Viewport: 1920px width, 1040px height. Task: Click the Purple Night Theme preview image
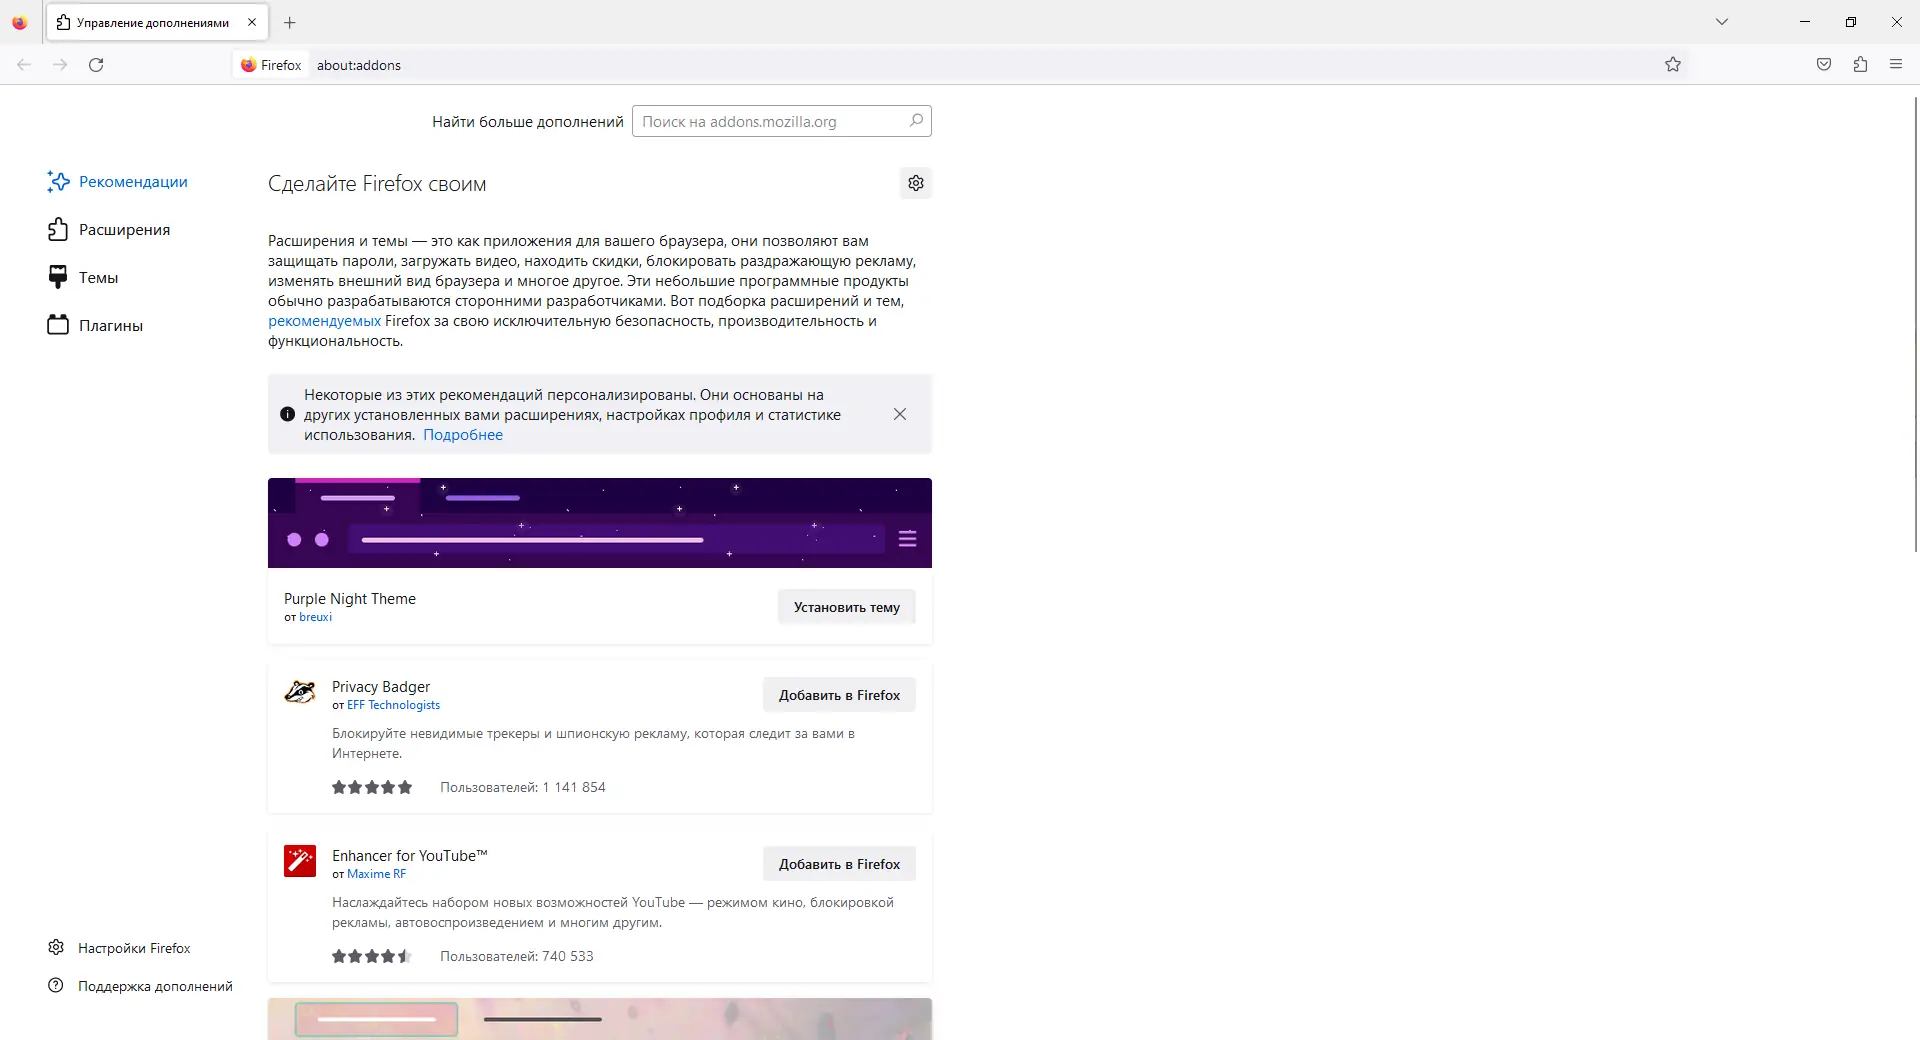pos(600,523)
